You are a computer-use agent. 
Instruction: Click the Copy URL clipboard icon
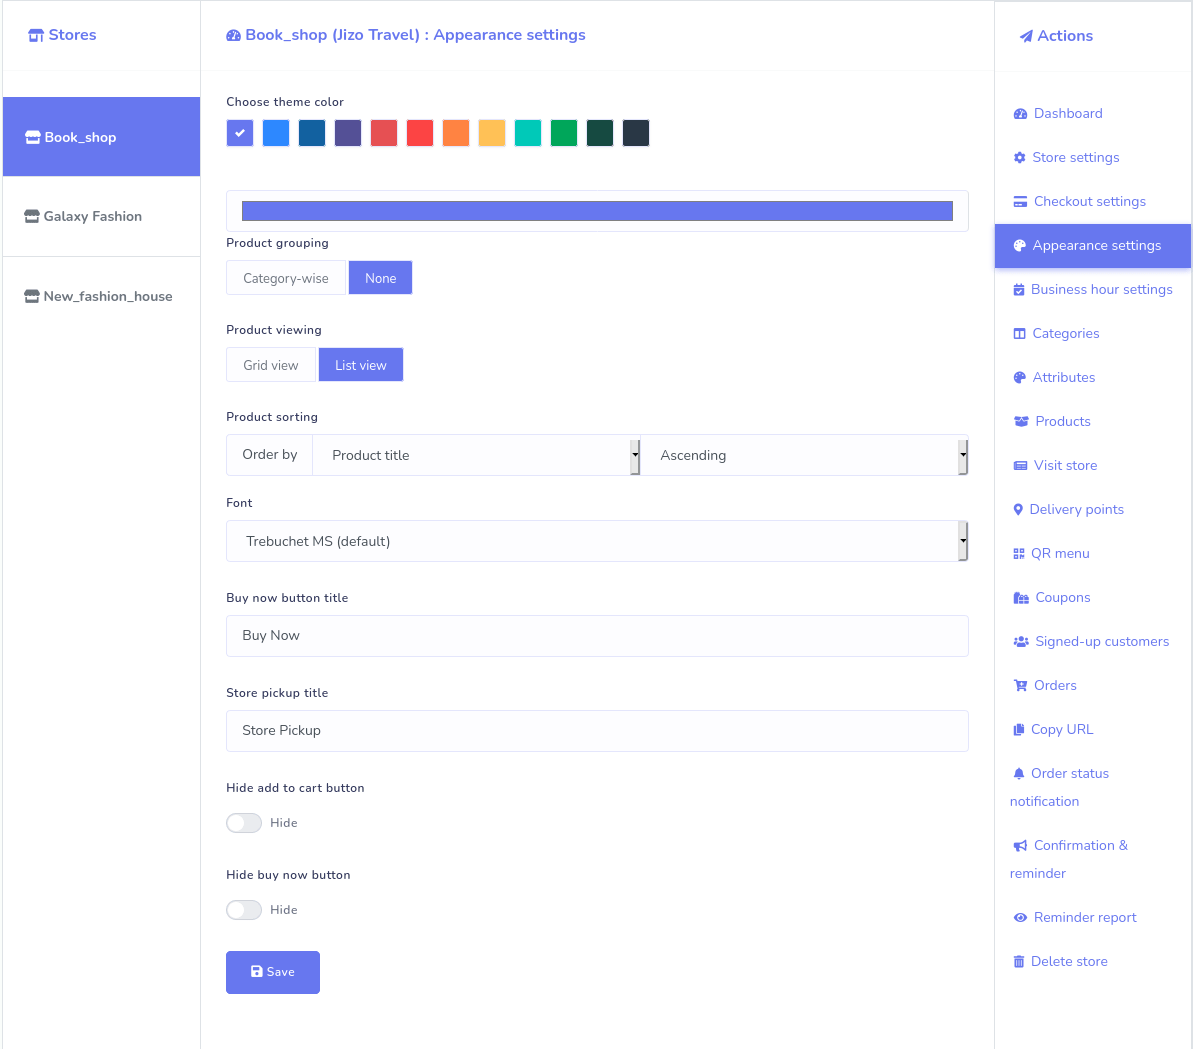1019,730
